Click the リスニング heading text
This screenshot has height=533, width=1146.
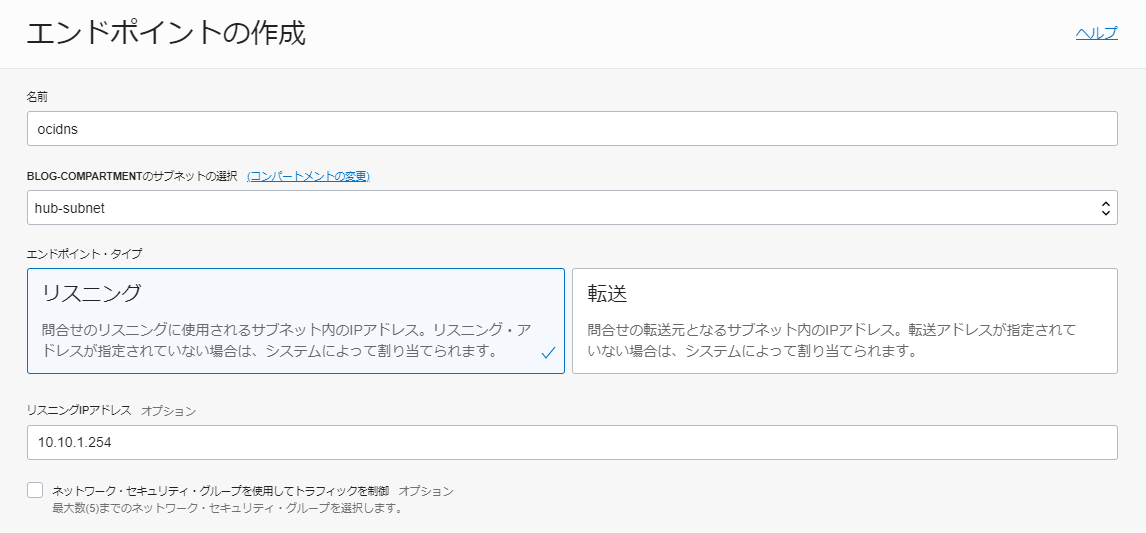[91, 293]
